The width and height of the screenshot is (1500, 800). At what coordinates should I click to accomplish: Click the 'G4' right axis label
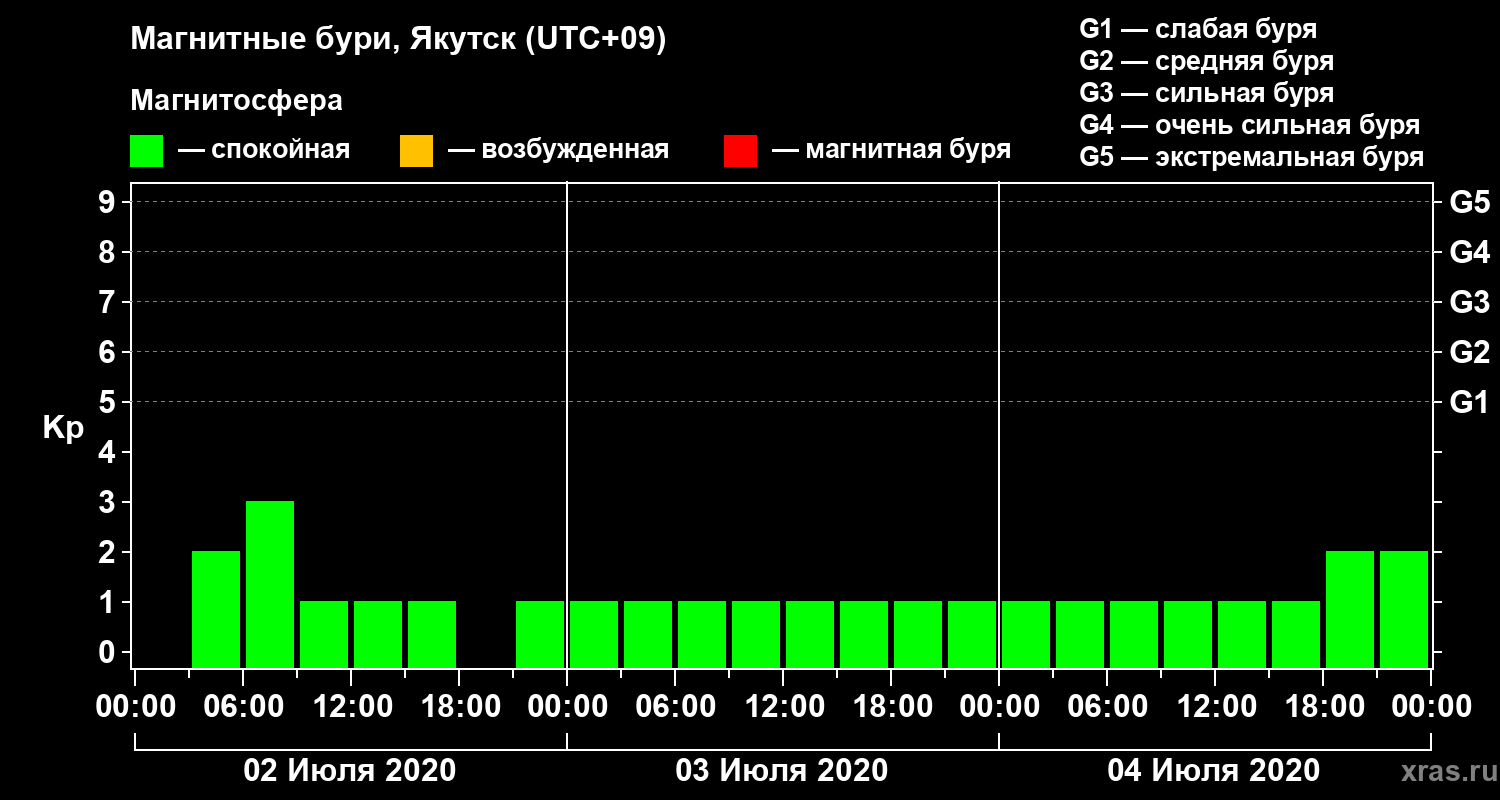pyautogui.click(x=1470, y=253)
